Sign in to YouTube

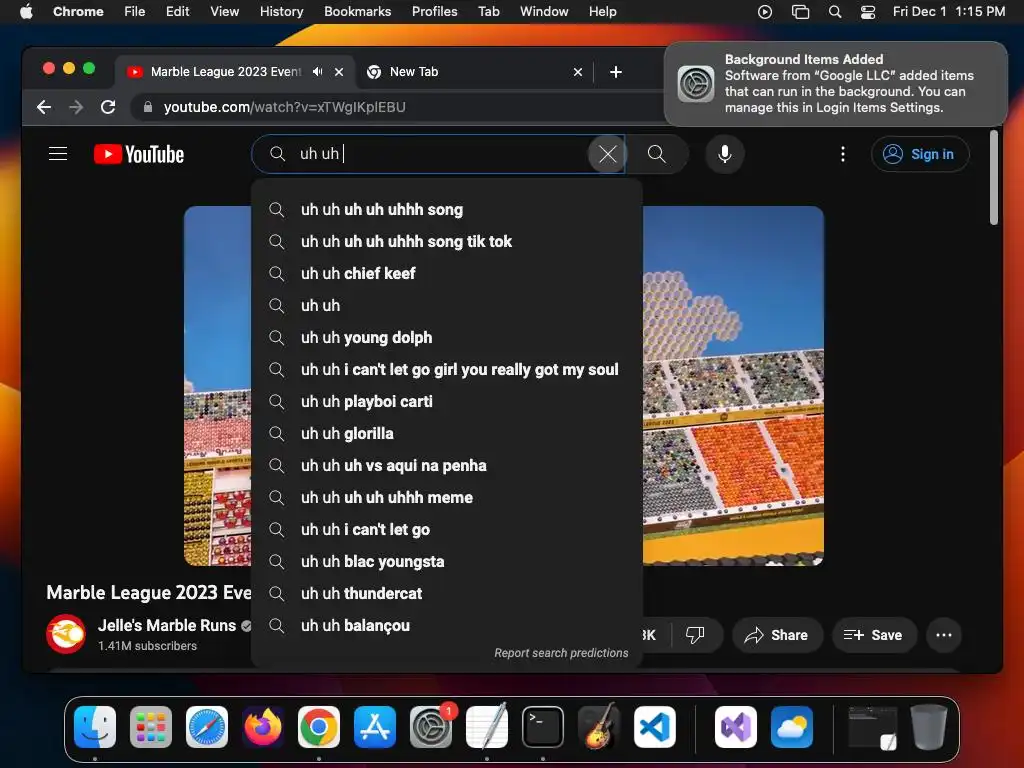point(920,154)
